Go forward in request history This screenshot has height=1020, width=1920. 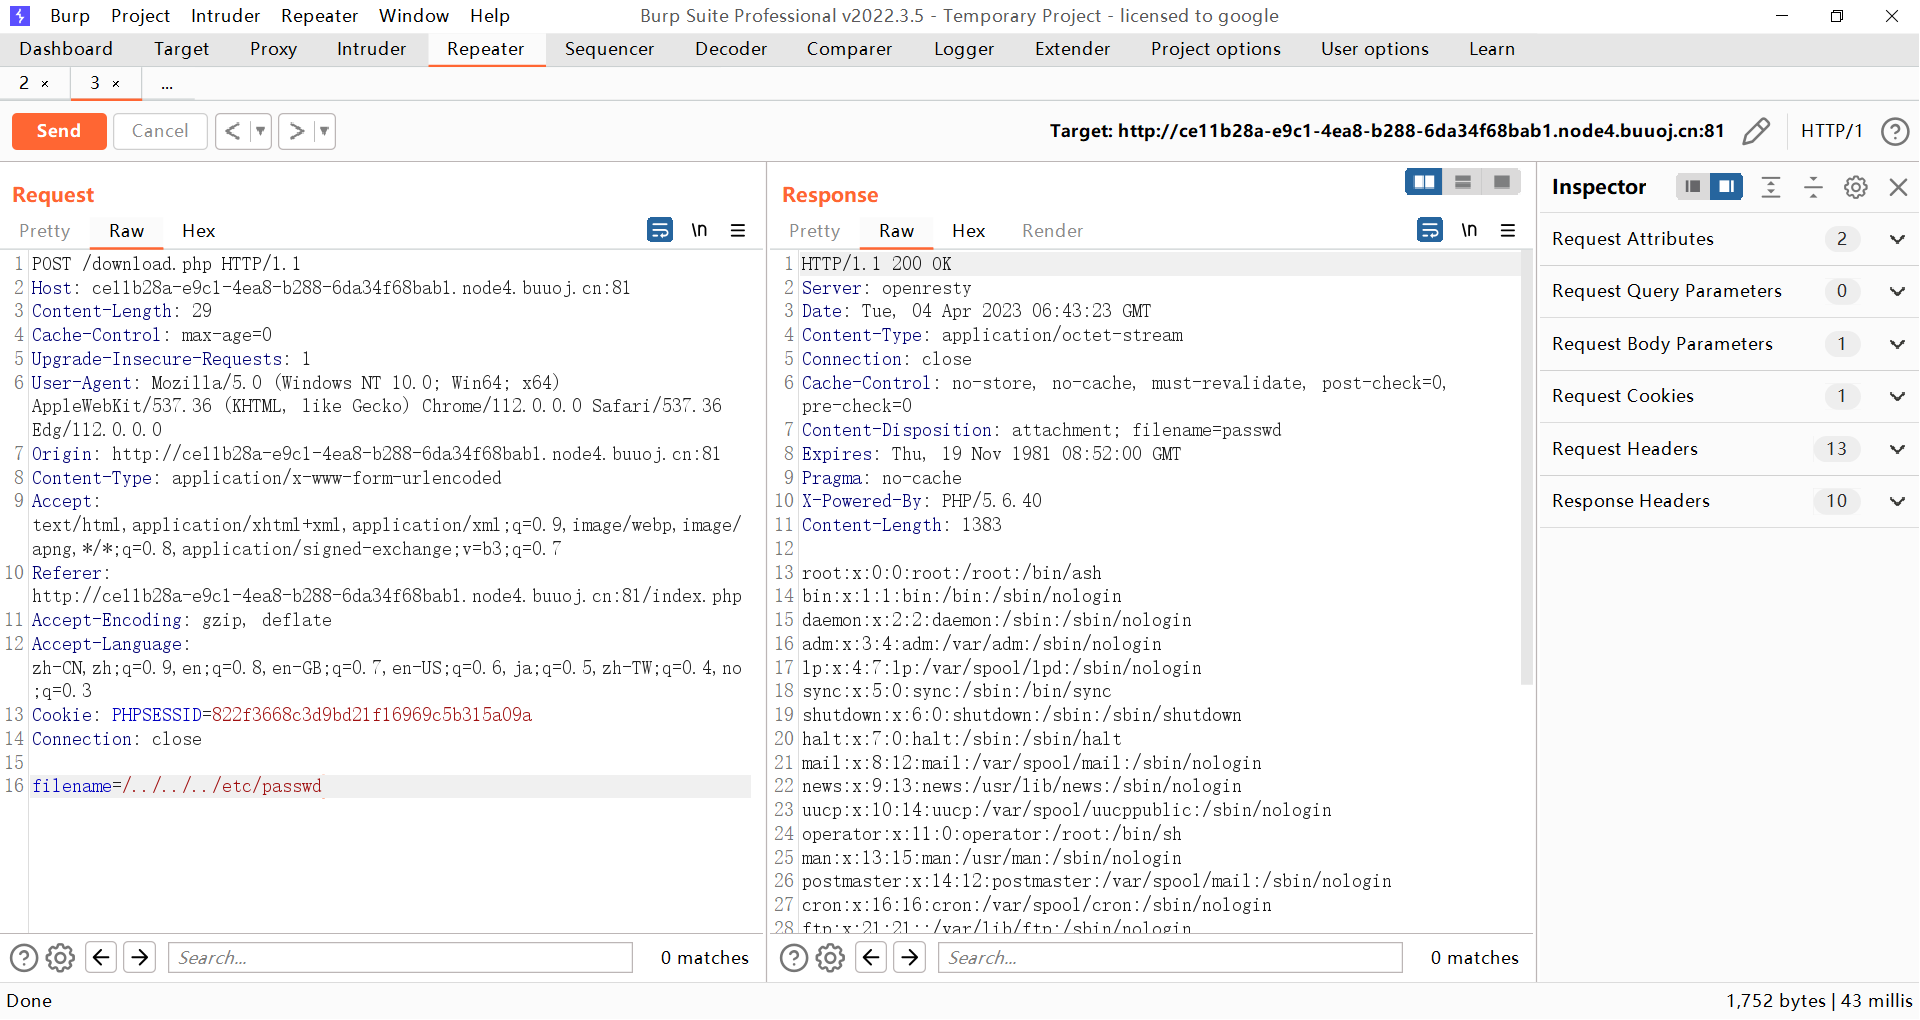pyautogui.click(x=296, y=131)
